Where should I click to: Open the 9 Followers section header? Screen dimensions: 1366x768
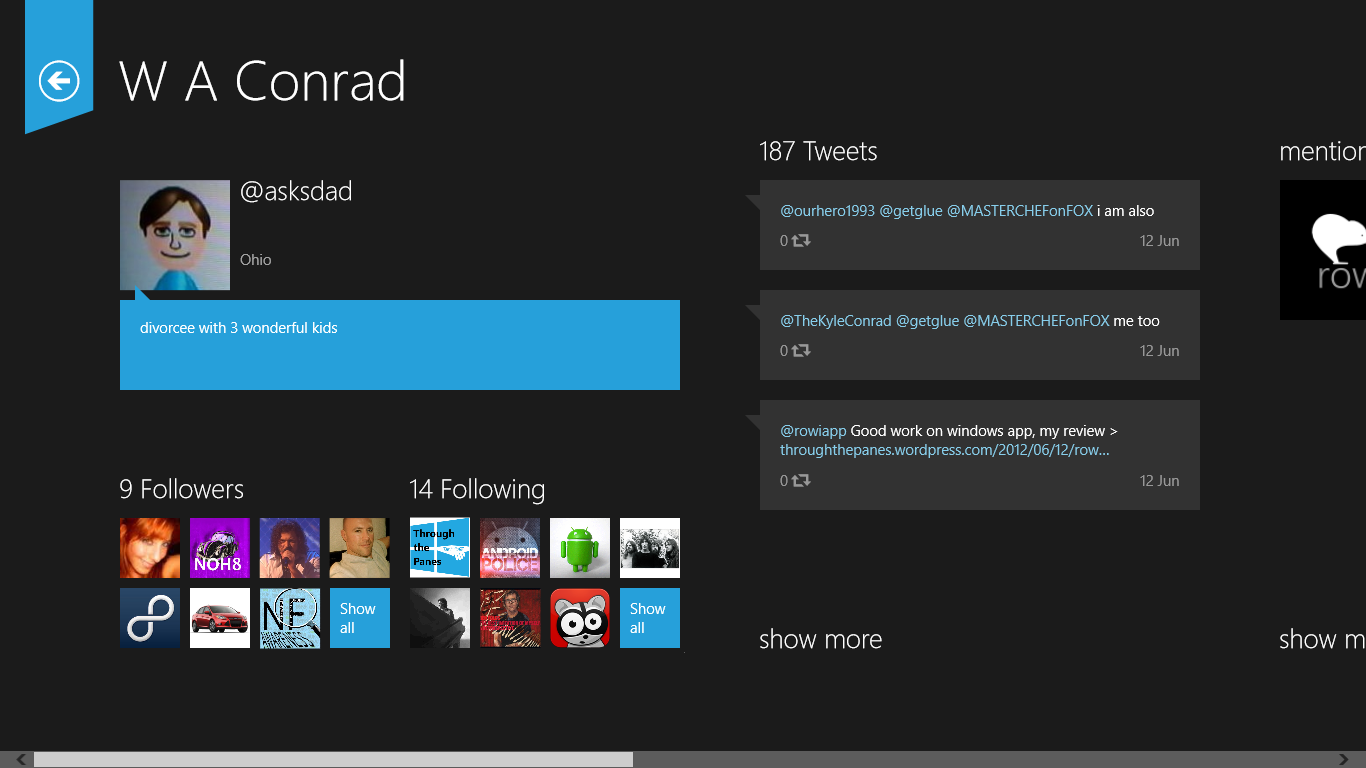tap(181, 489)
